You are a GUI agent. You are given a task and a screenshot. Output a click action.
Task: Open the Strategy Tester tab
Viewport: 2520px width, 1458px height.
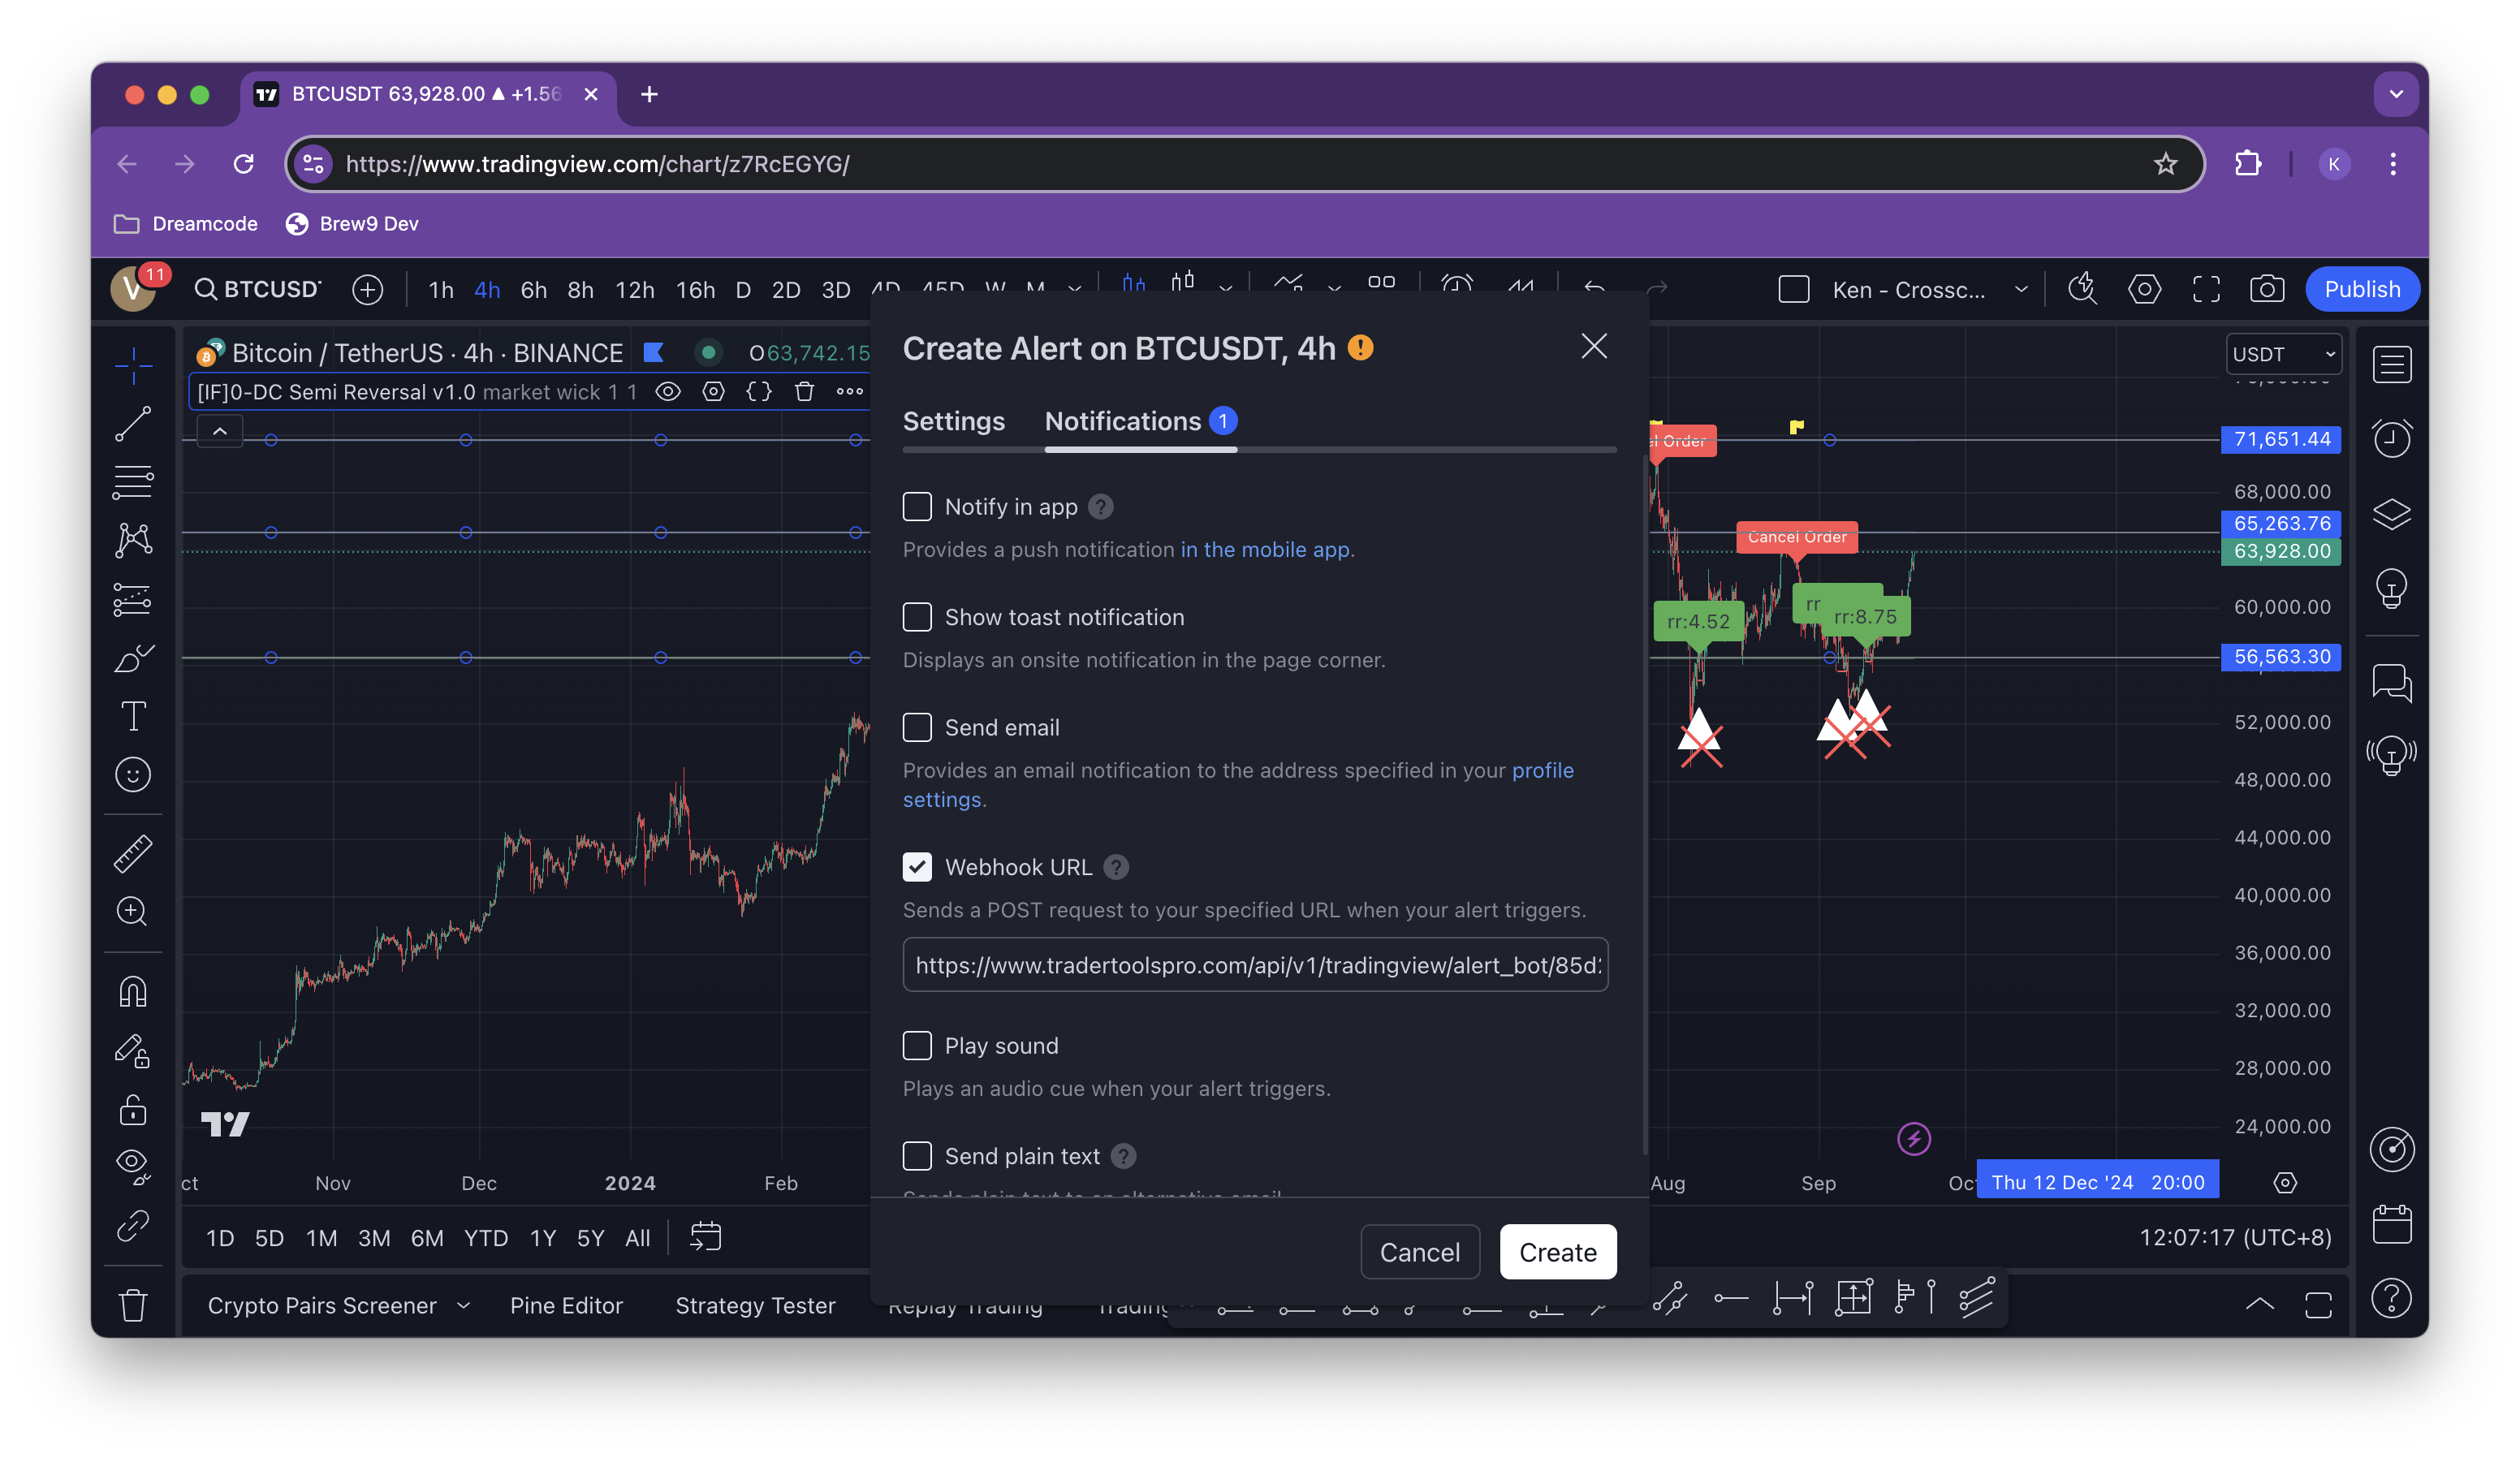(x=755, y=1305)
